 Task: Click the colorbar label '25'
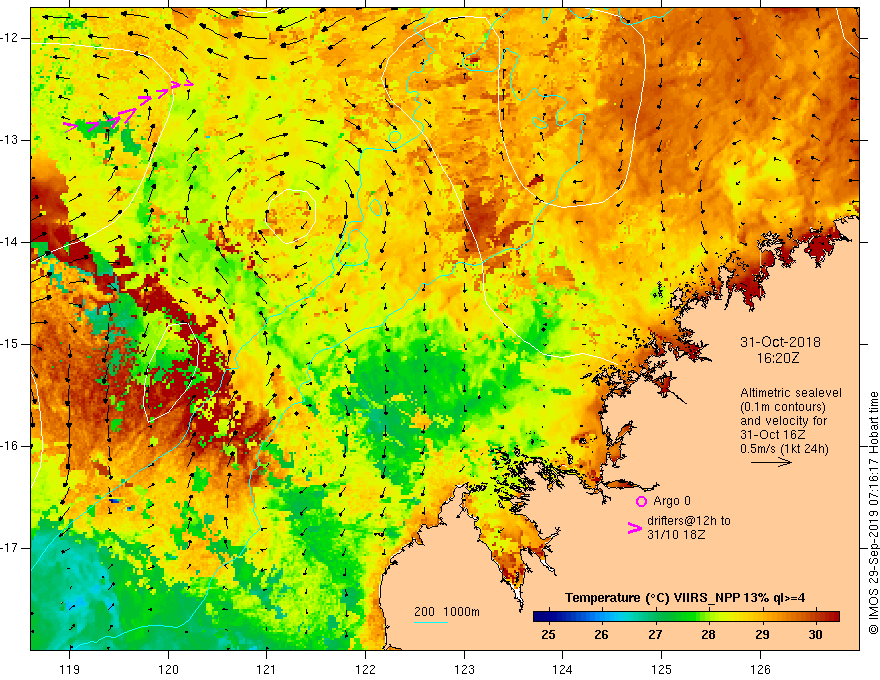(x=548, y=635)
